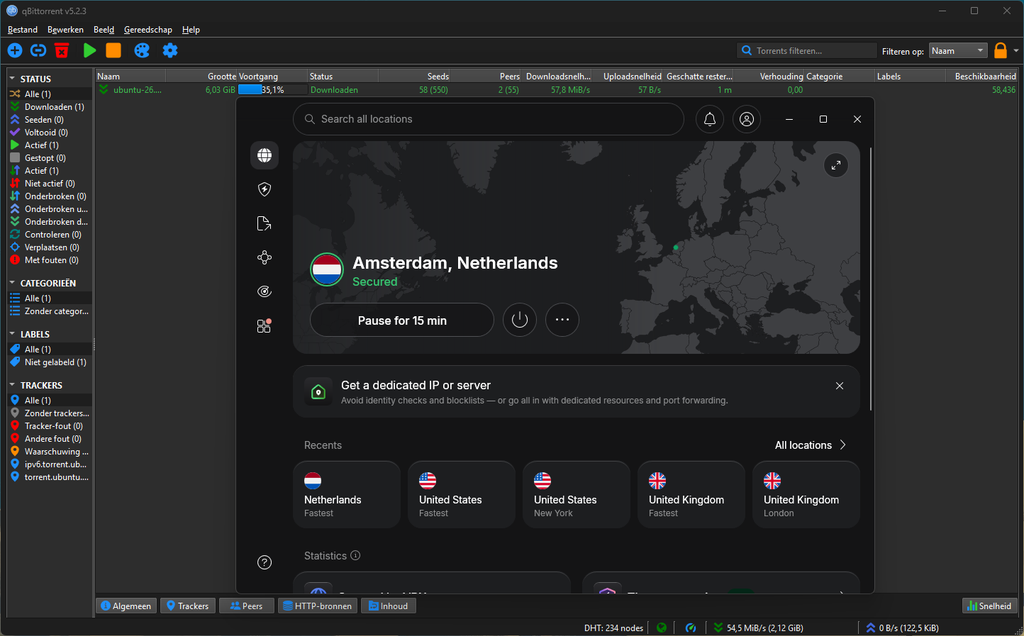Switch to the Trackers tab
The height and width of the screenshot is (636, 1024).
pos(188,606)
